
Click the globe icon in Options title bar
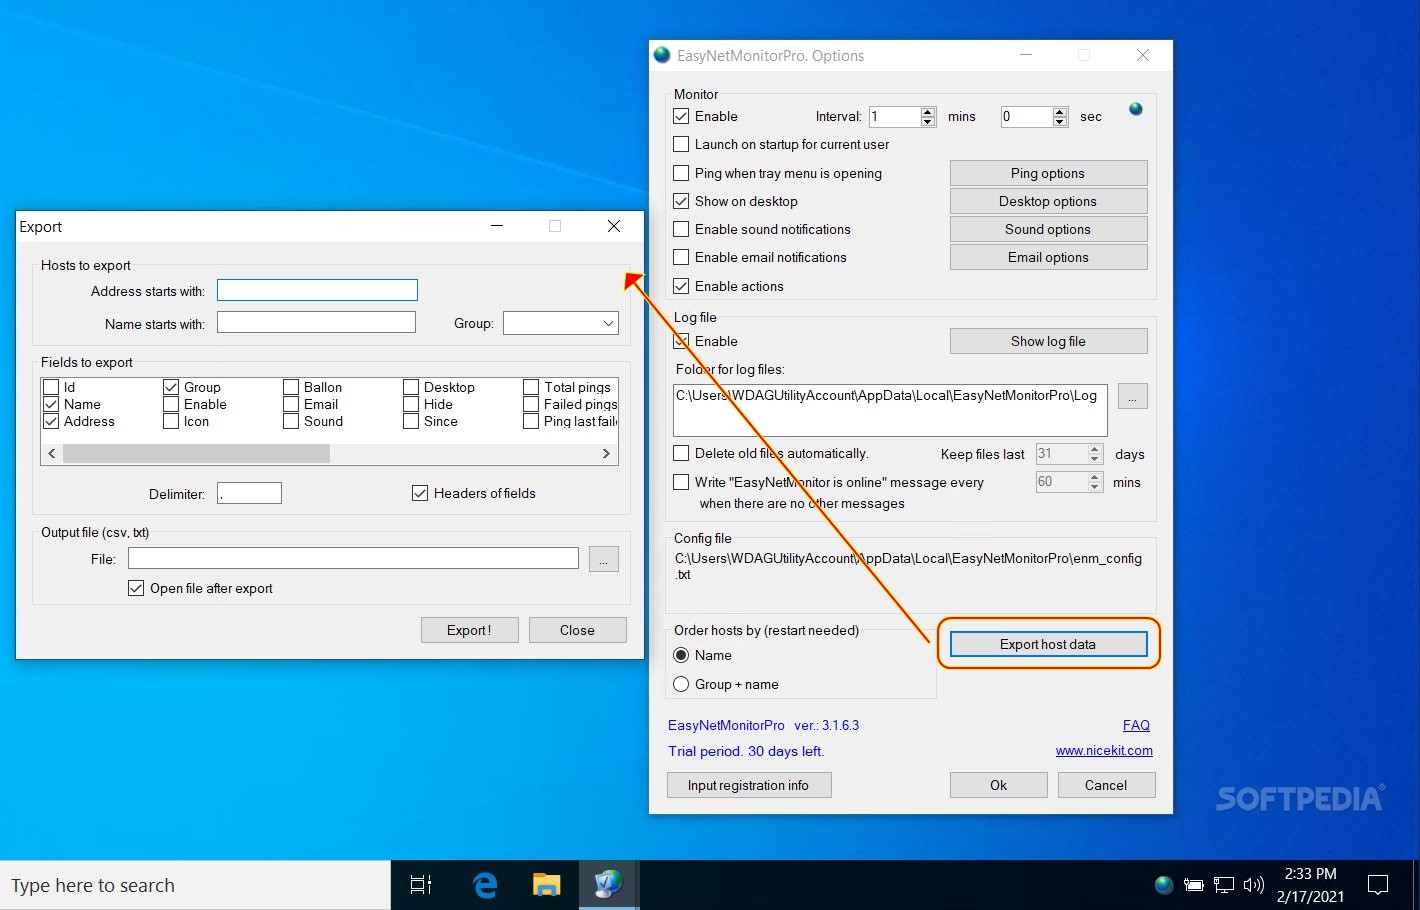[662, 55]
